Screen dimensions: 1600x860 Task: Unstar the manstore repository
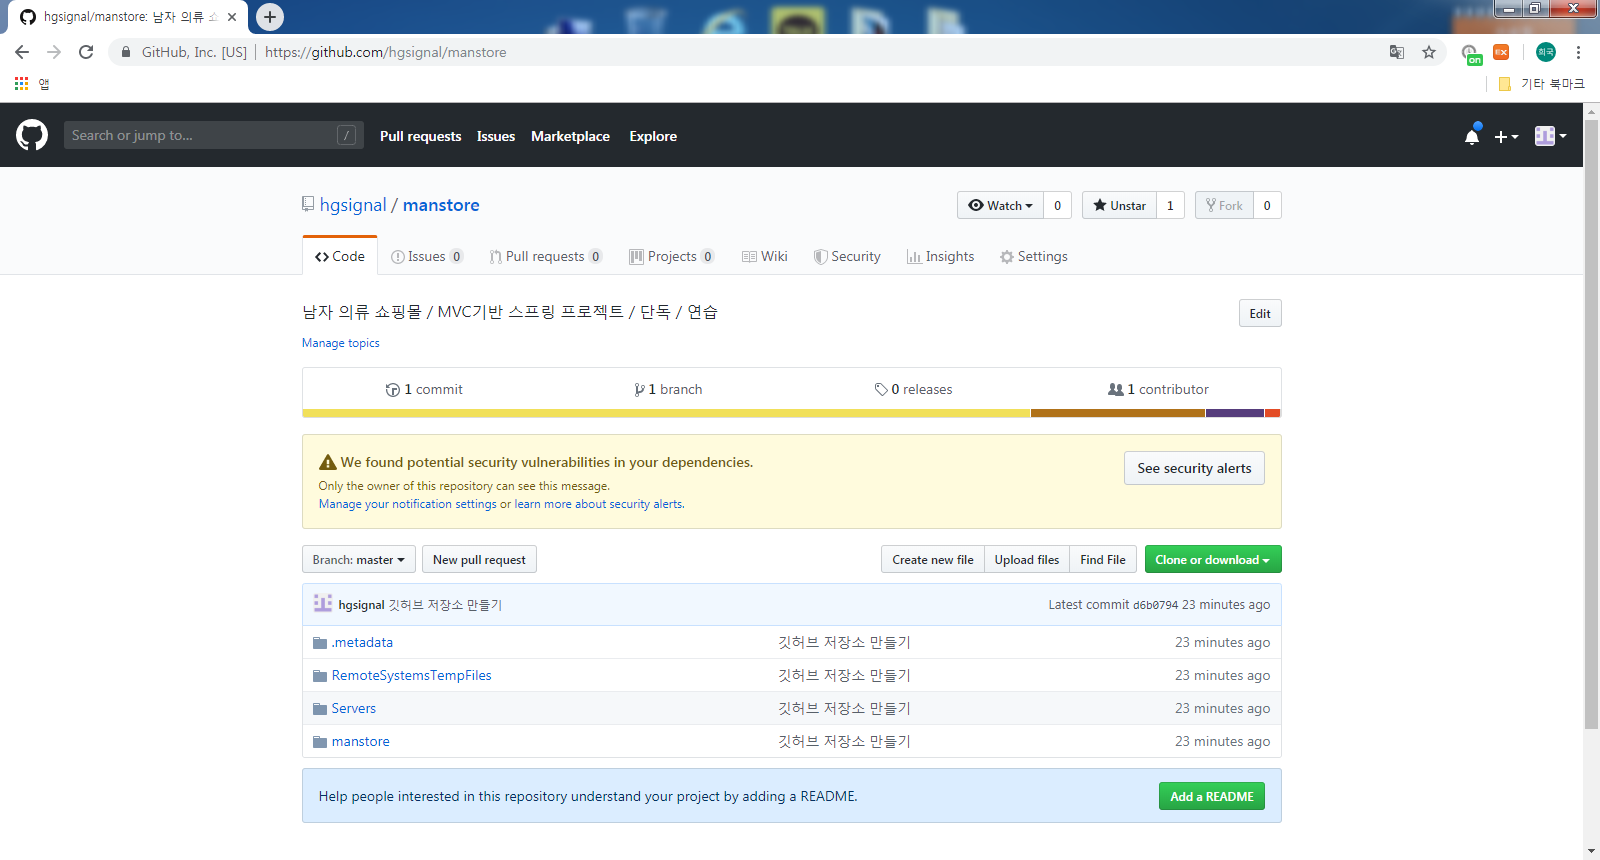[1119, 205]
